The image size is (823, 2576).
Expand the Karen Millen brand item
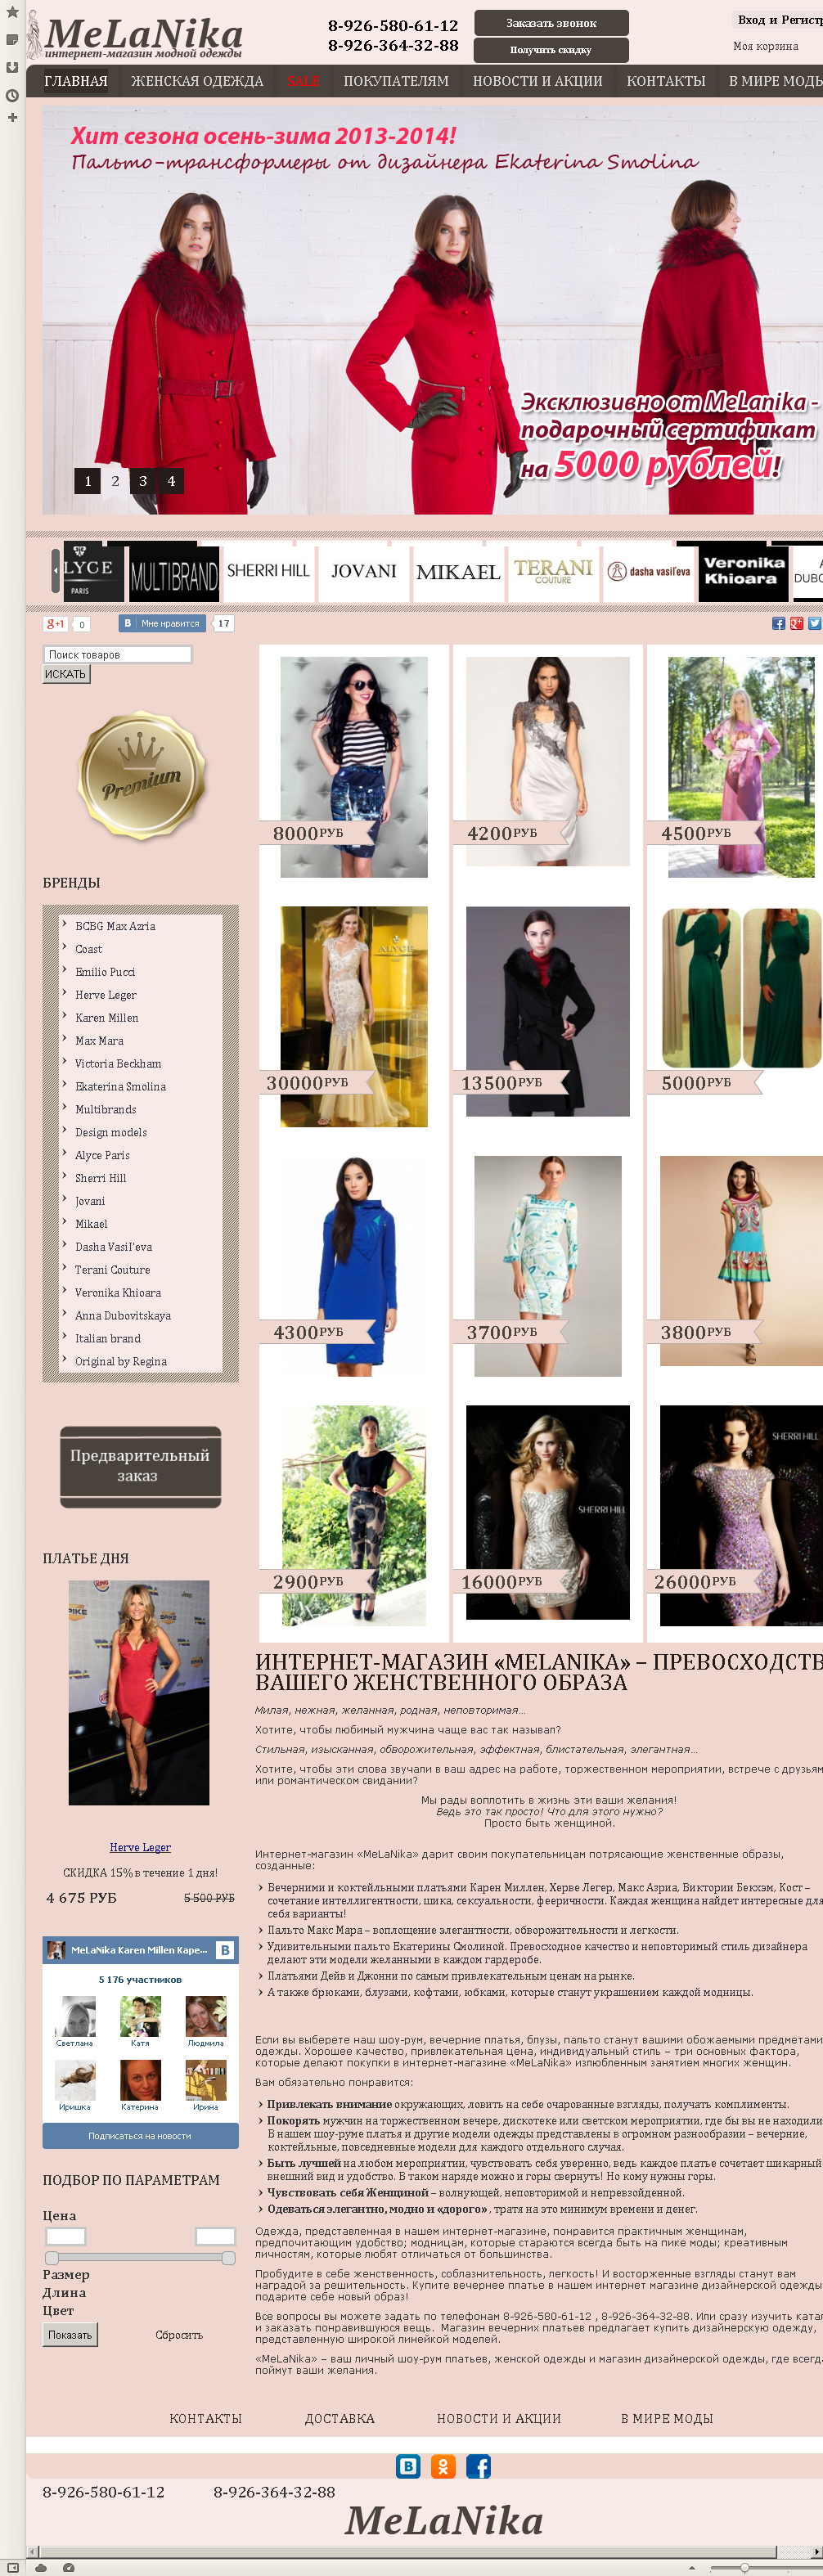107,1018
